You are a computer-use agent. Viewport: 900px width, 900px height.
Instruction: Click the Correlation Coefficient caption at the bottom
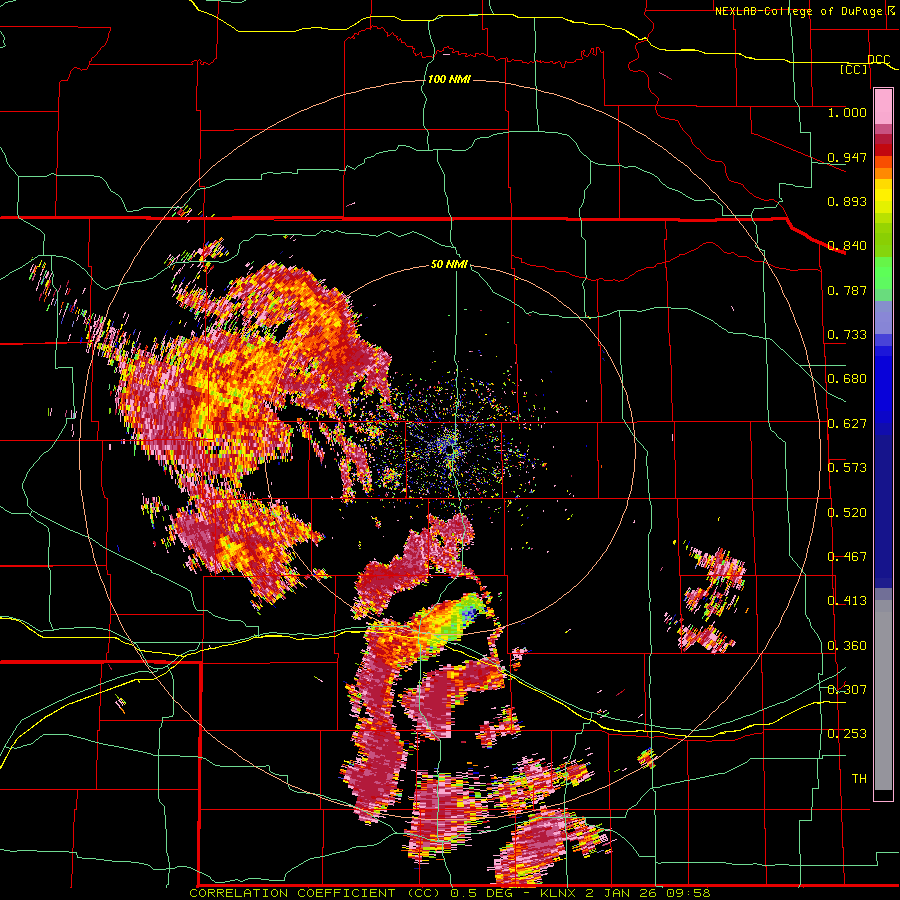pos(450,893)
